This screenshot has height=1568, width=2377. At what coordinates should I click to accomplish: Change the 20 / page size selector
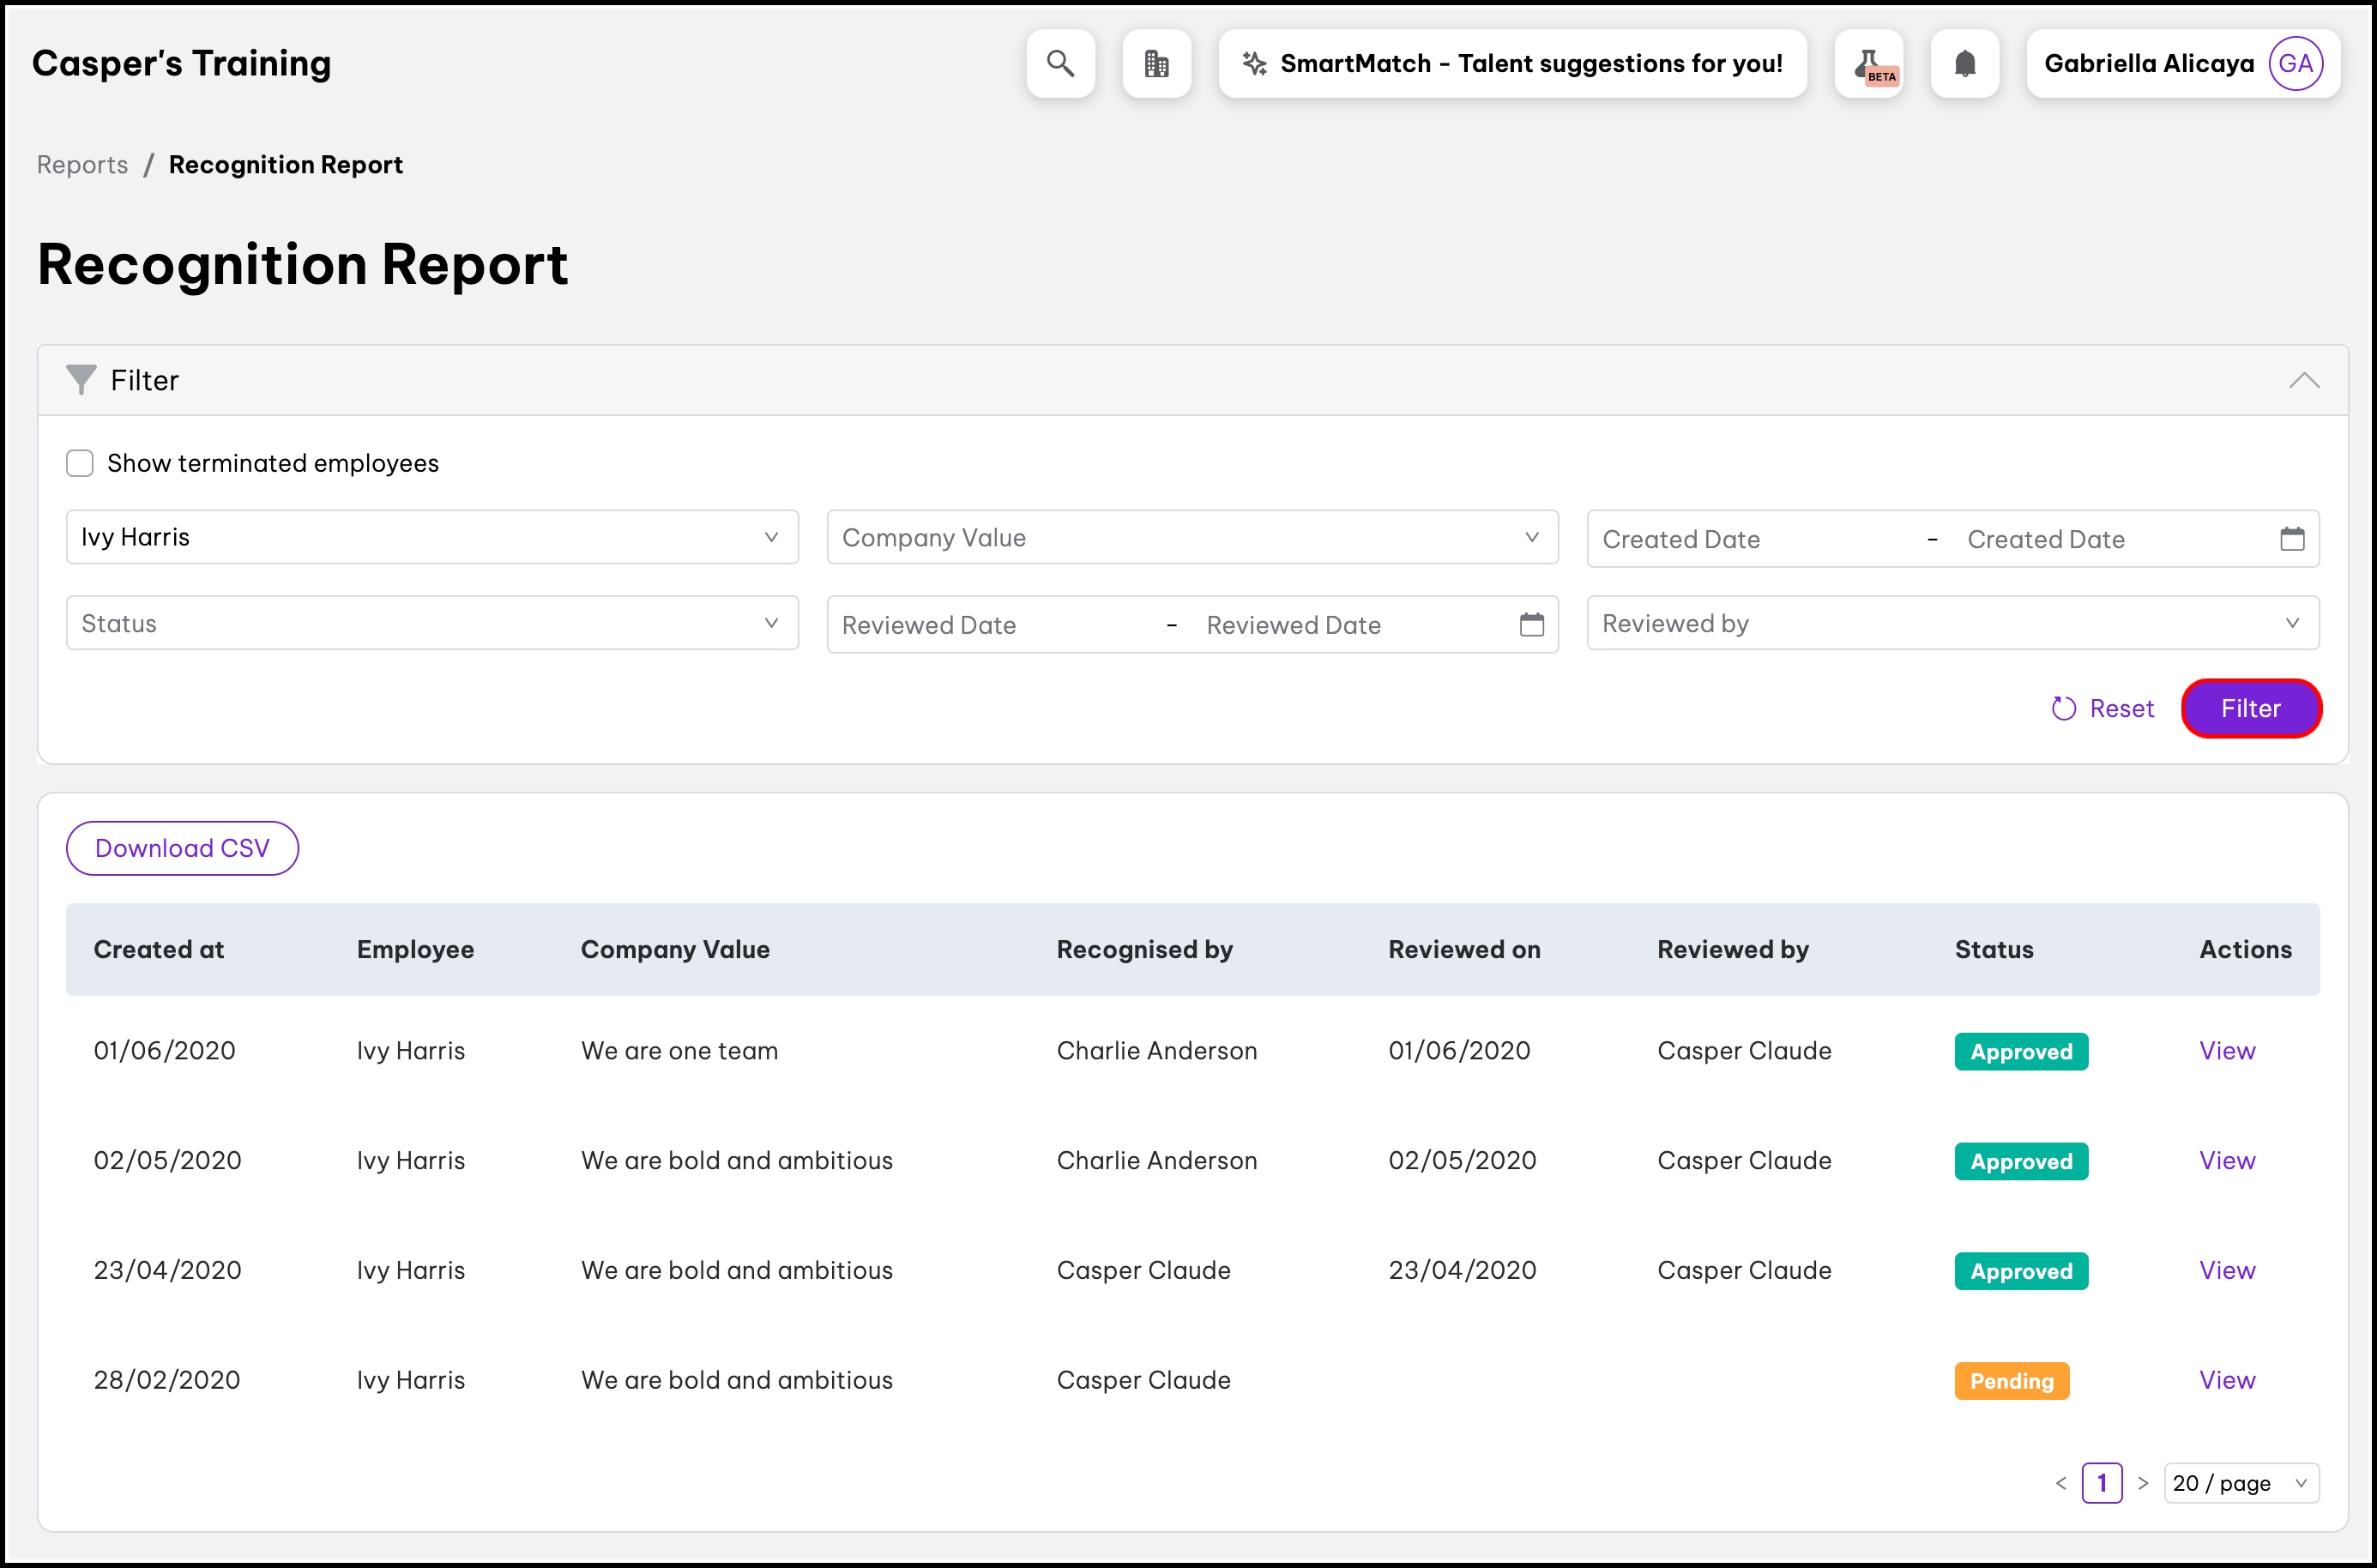2240,1483
